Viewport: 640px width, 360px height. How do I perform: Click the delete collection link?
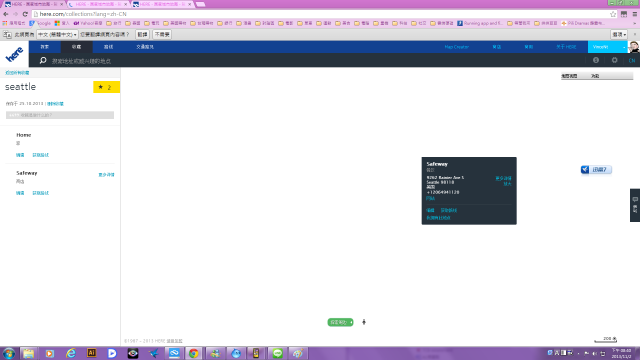tap(56, 104)
